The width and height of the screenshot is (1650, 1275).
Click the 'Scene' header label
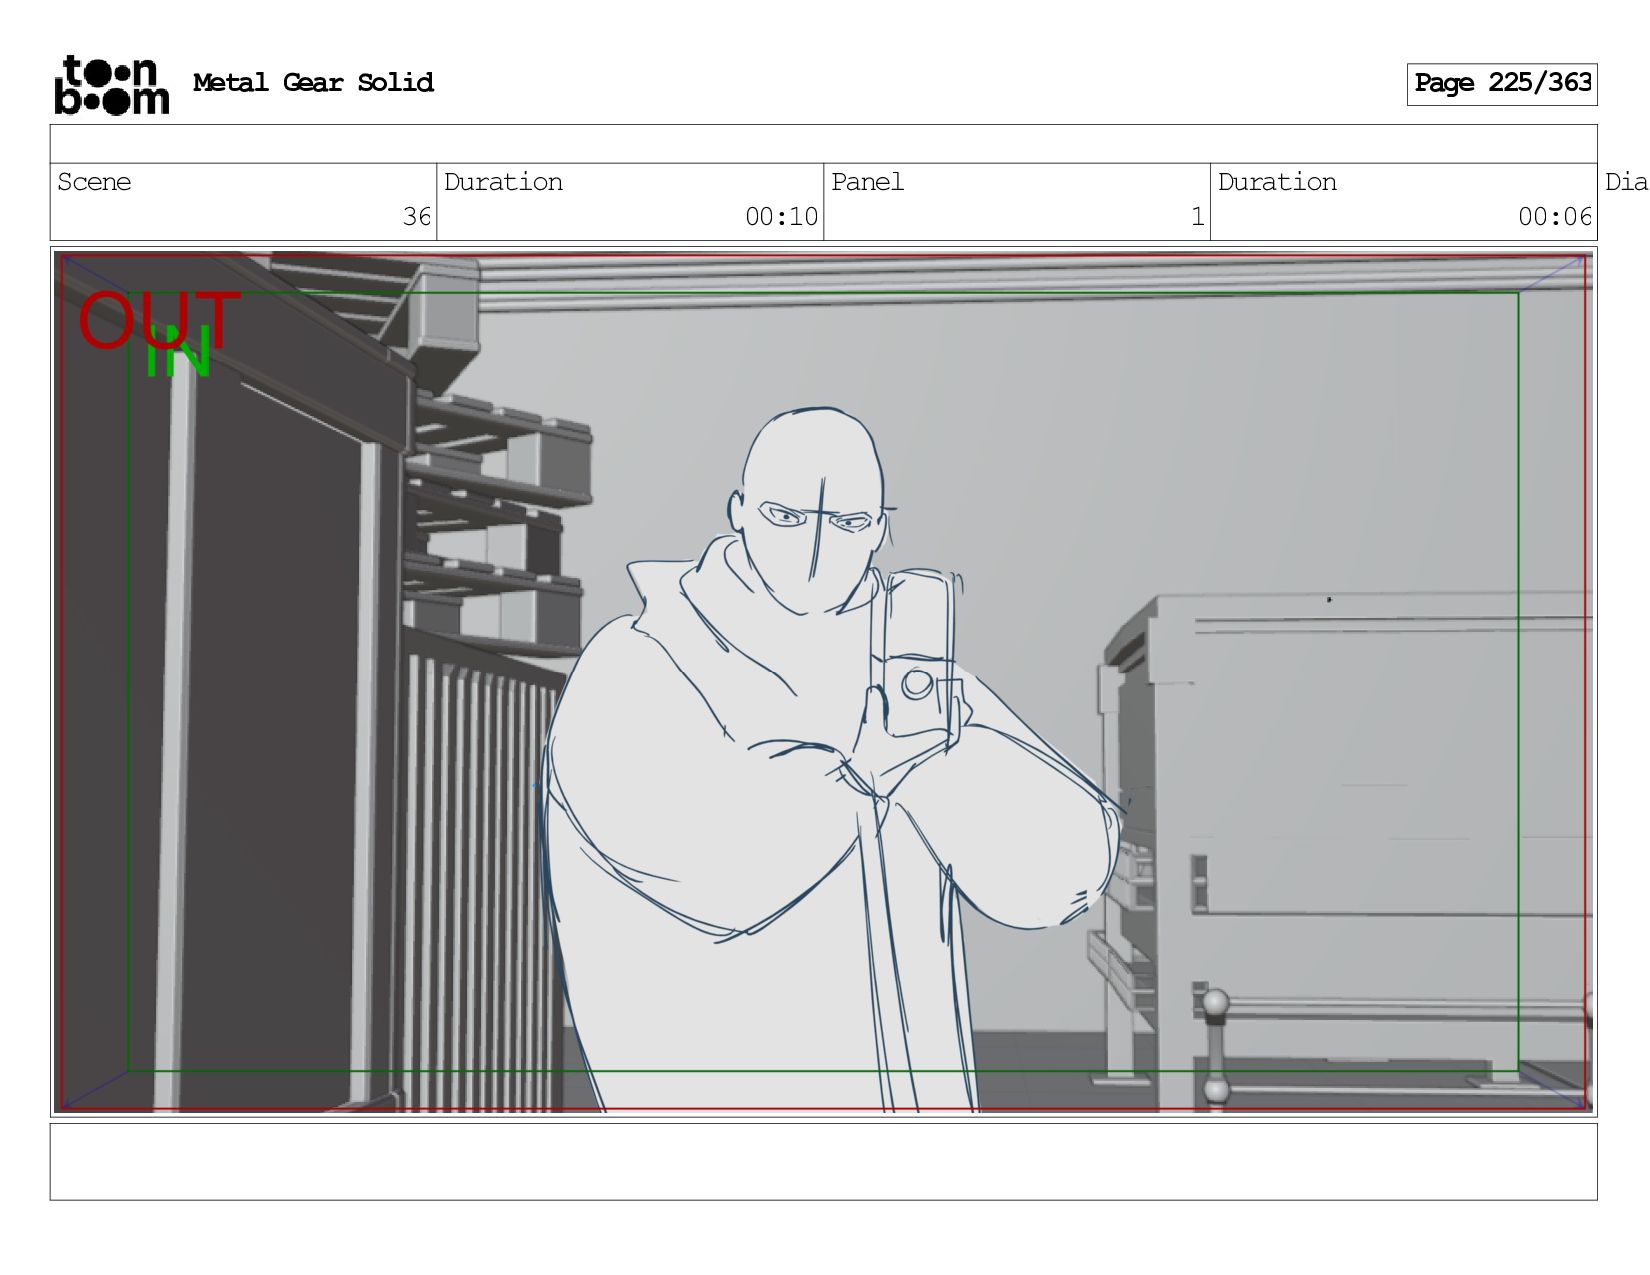(94, 182)
